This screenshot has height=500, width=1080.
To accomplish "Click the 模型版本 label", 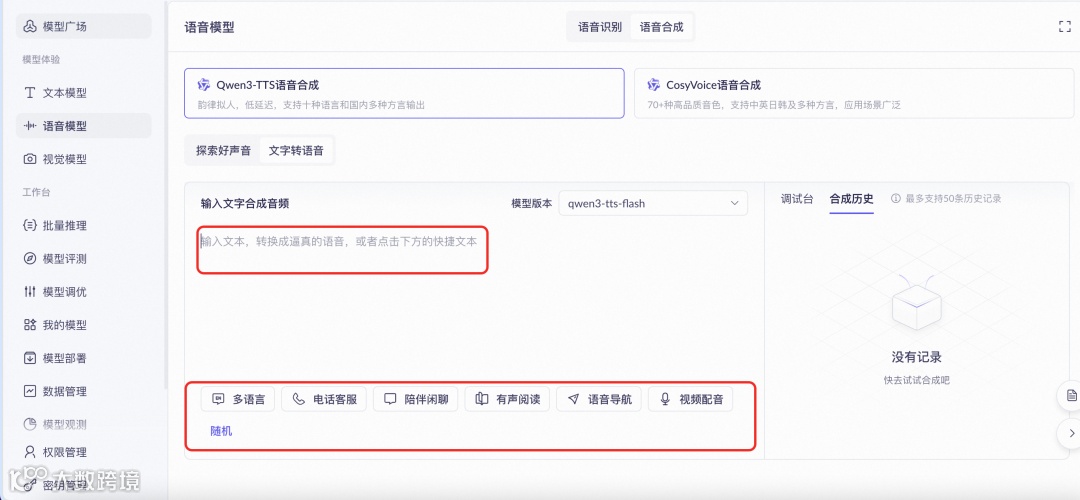I will point(531,204).
